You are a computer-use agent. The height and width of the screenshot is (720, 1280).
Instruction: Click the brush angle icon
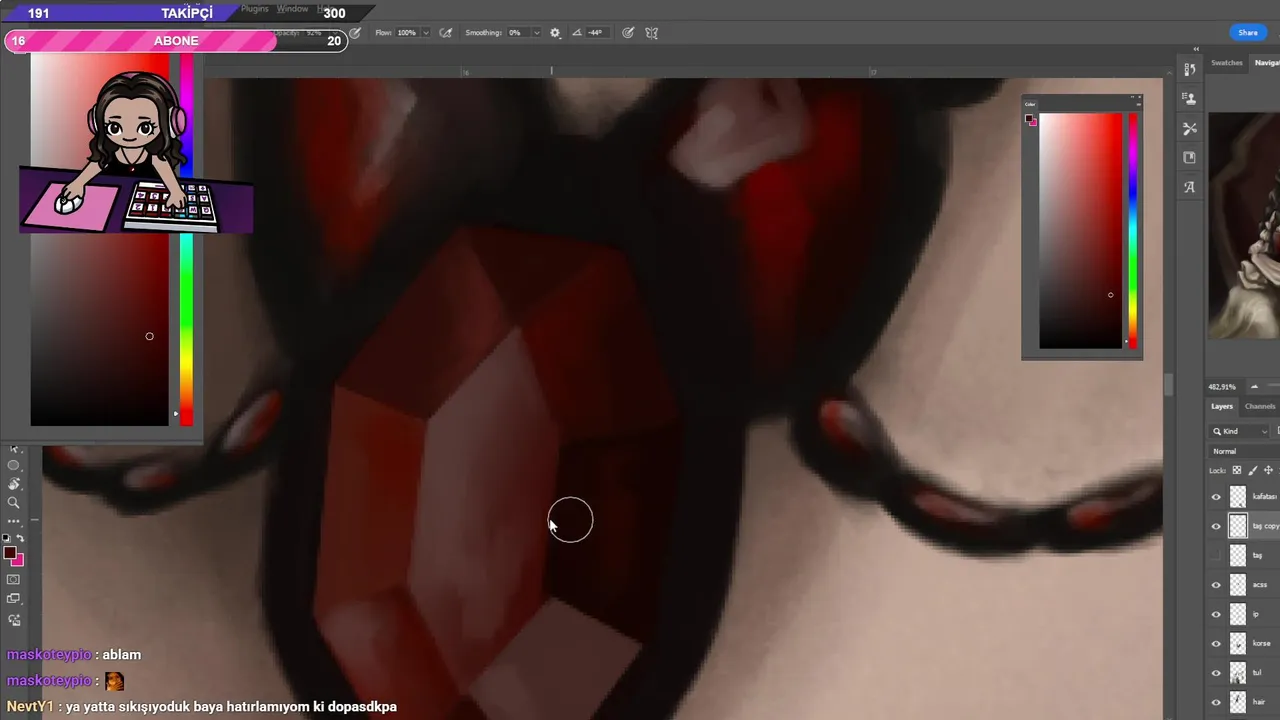[577, 33]
